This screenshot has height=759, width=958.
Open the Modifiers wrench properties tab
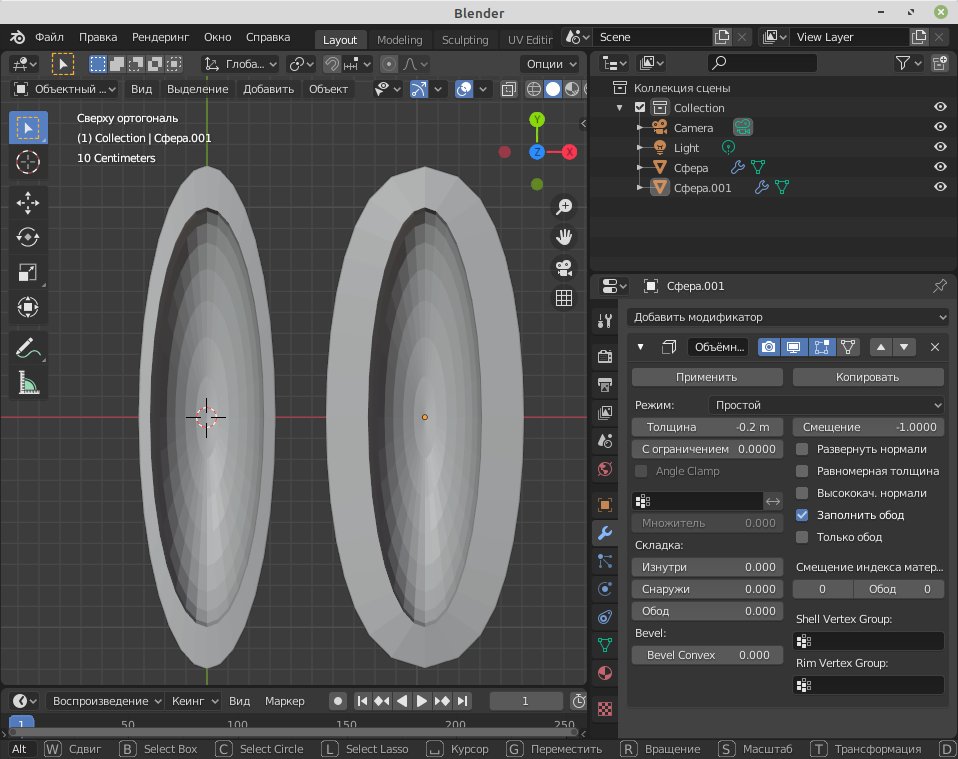[604, 533]
